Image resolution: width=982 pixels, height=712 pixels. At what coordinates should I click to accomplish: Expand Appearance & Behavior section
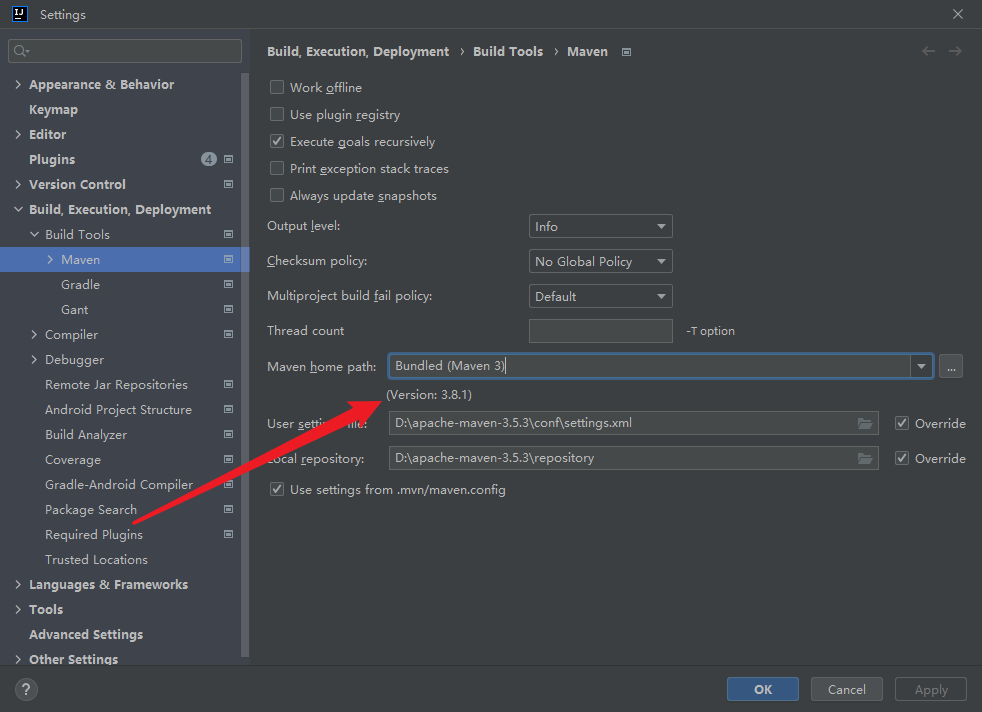pos(18,84)
